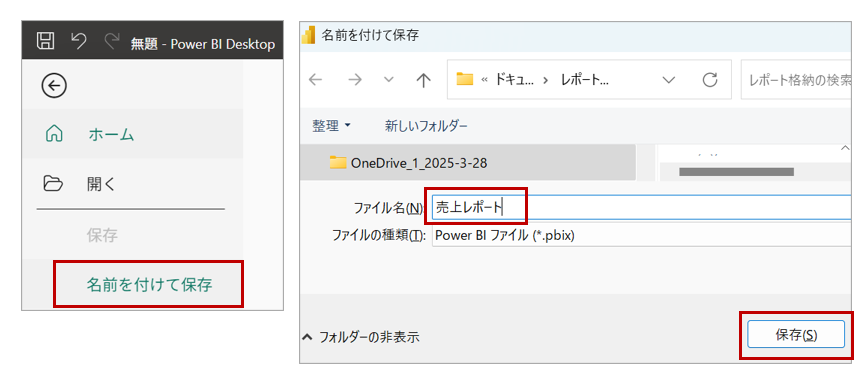
Task: Click the horizontal scrollbar thumb in file pane
Action: (736, 172)
